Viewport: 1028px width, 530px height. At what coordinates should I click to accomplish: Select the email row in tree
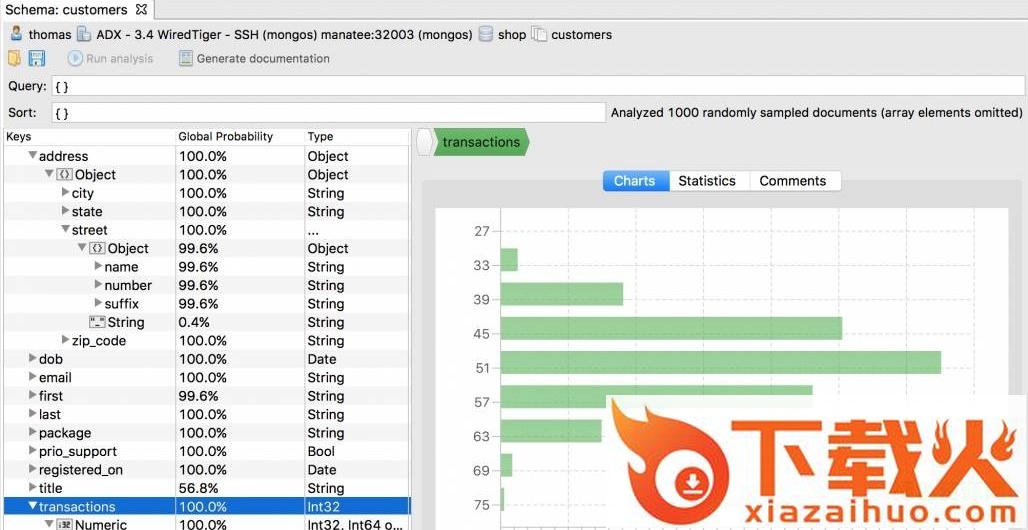click(x=207, y=377)
